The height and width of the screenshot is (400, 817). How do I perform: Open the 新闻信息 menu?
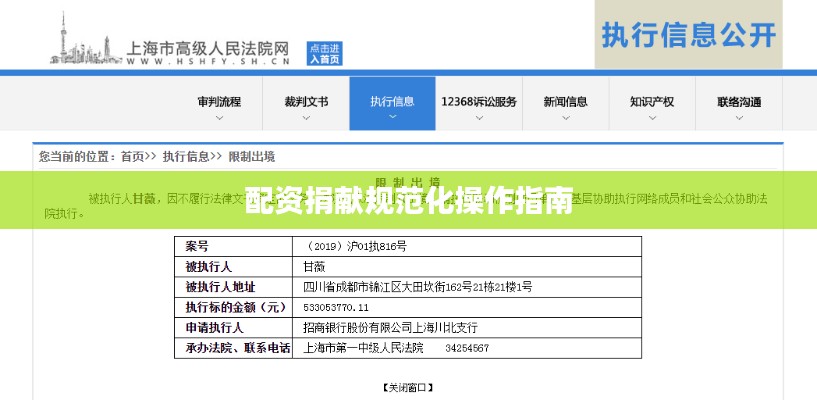(565, 104)
